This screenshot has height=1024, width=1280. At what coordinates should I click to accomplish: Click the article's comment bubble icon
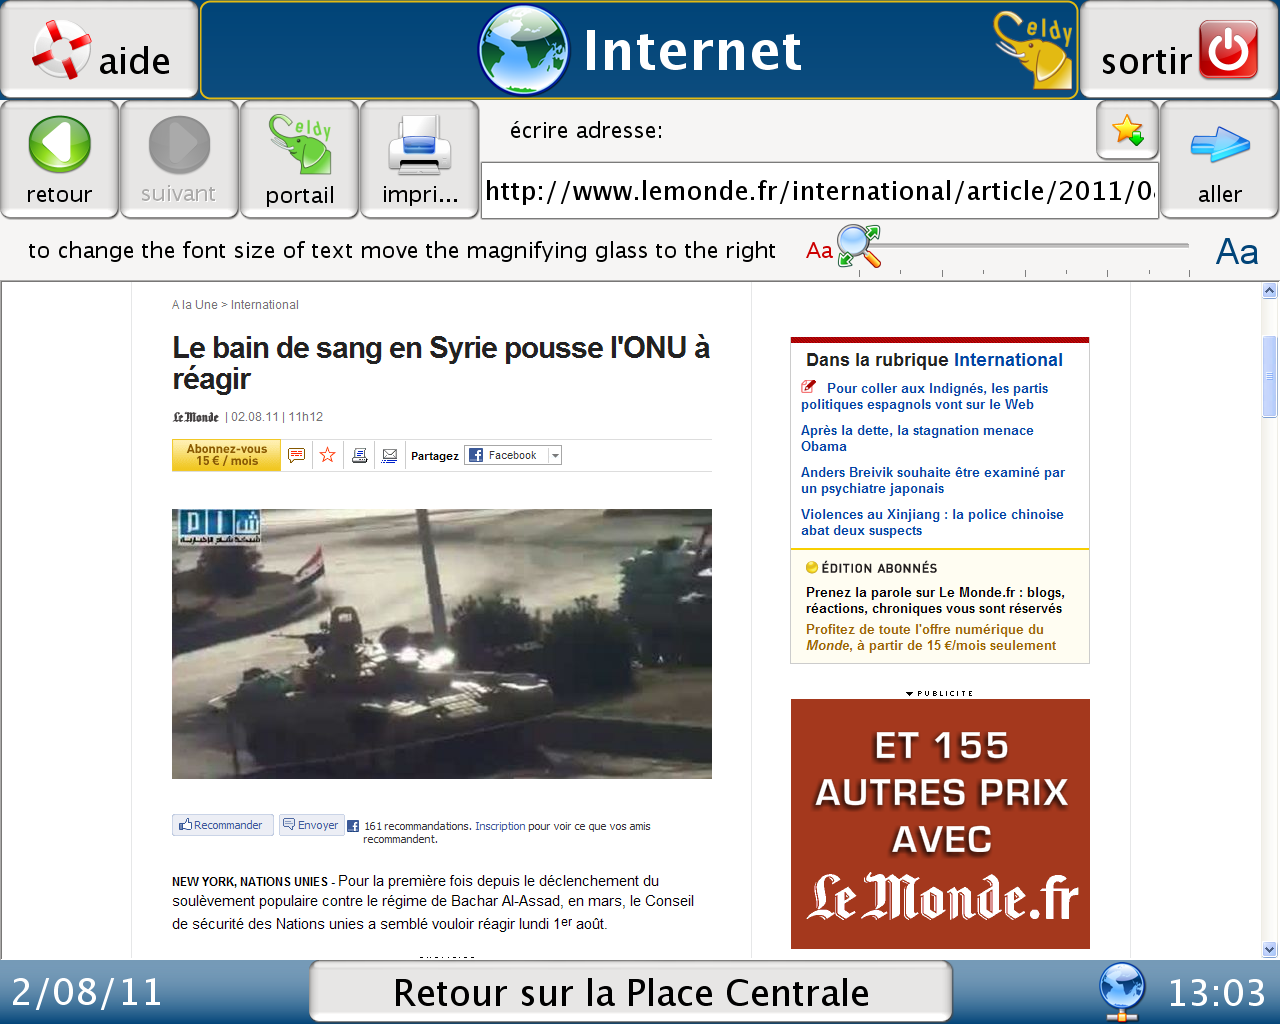[297, 455]
